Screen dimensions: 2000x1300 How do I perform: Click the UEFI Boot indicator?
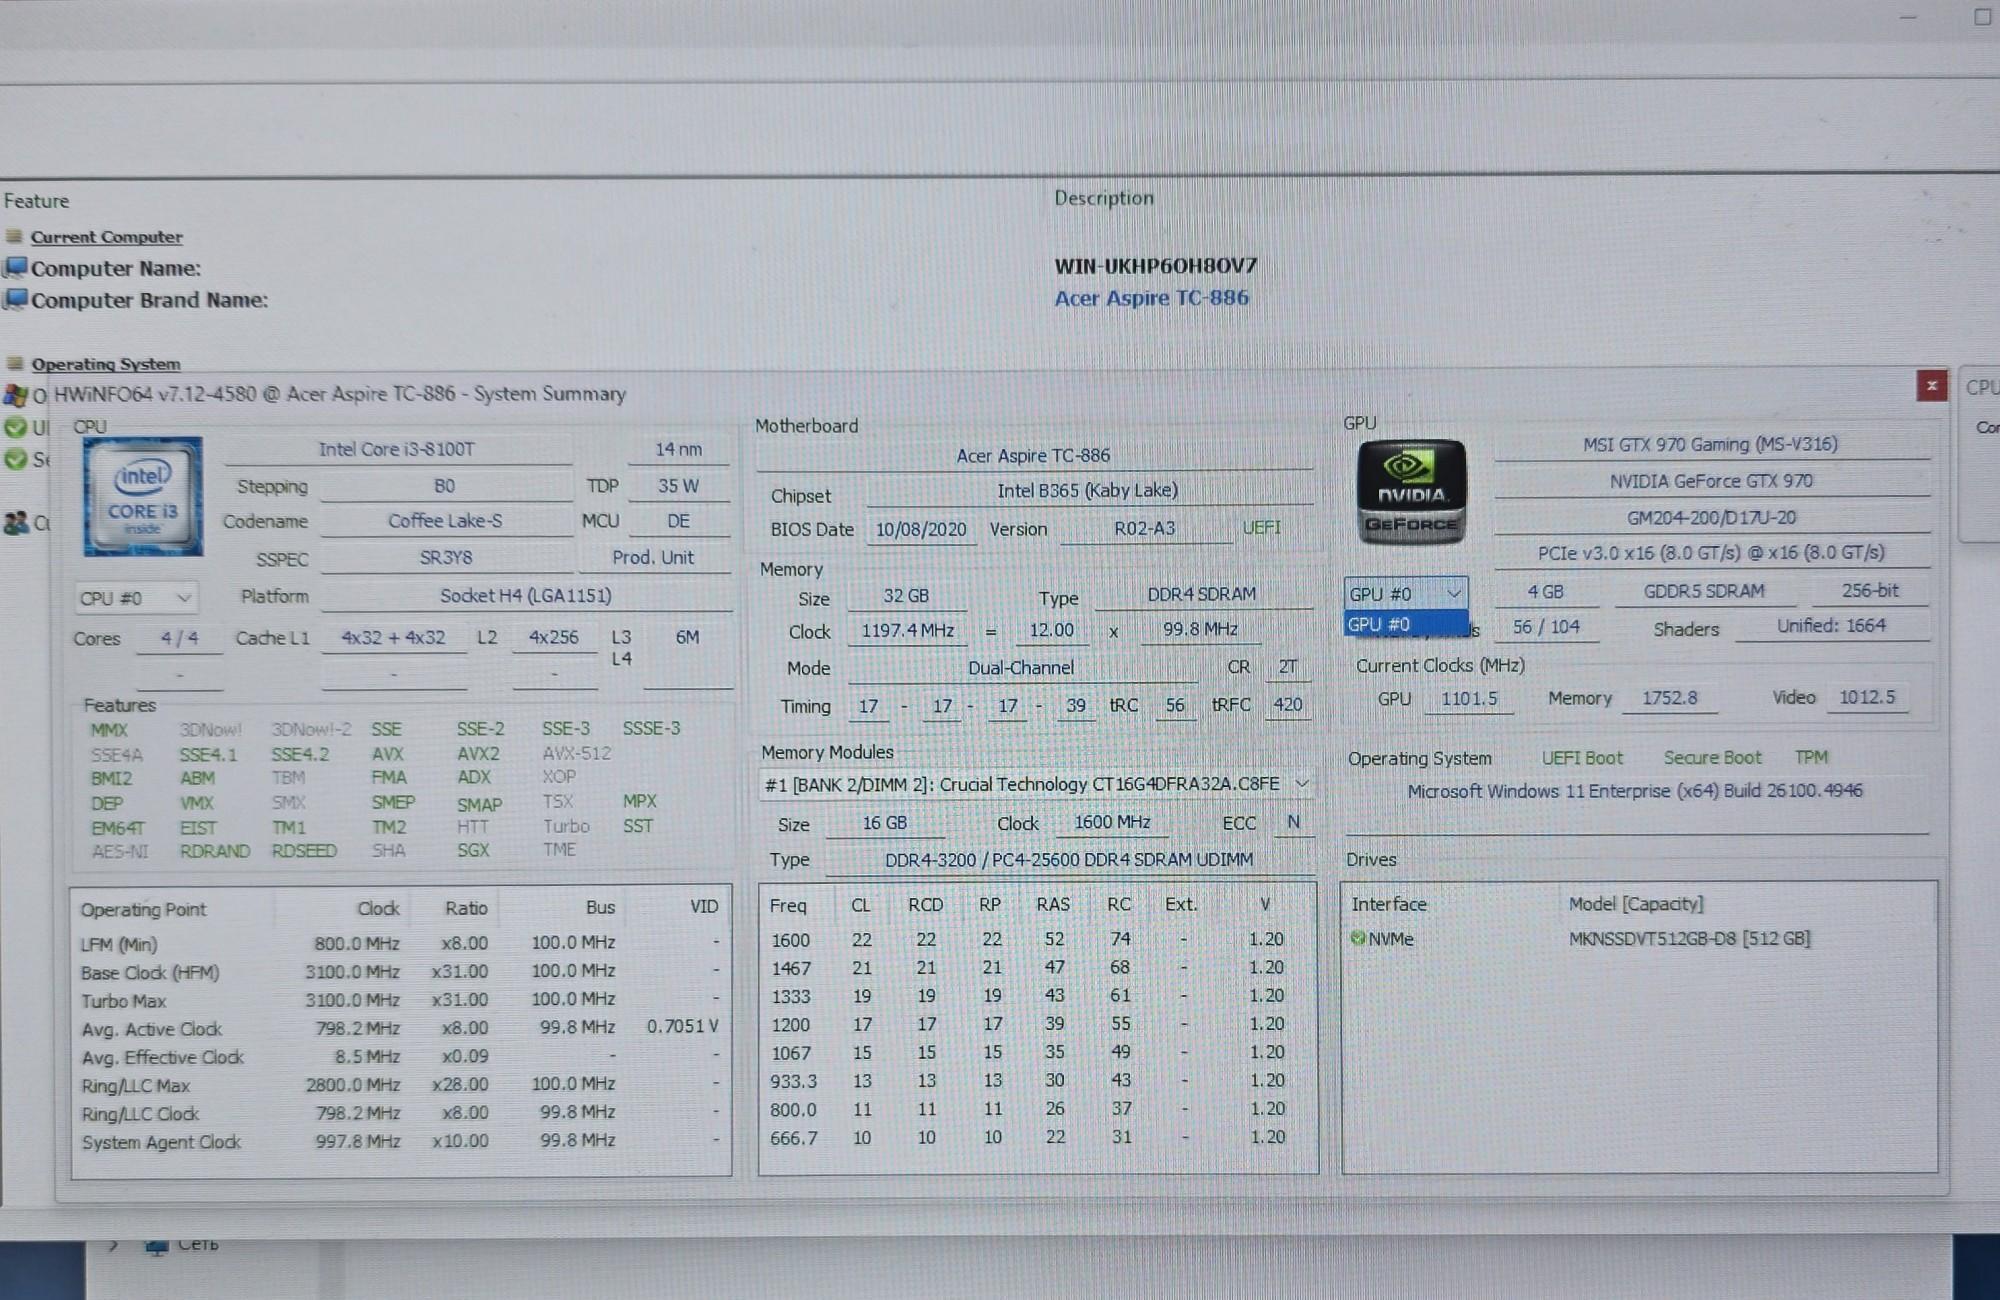pos(1581,758)
